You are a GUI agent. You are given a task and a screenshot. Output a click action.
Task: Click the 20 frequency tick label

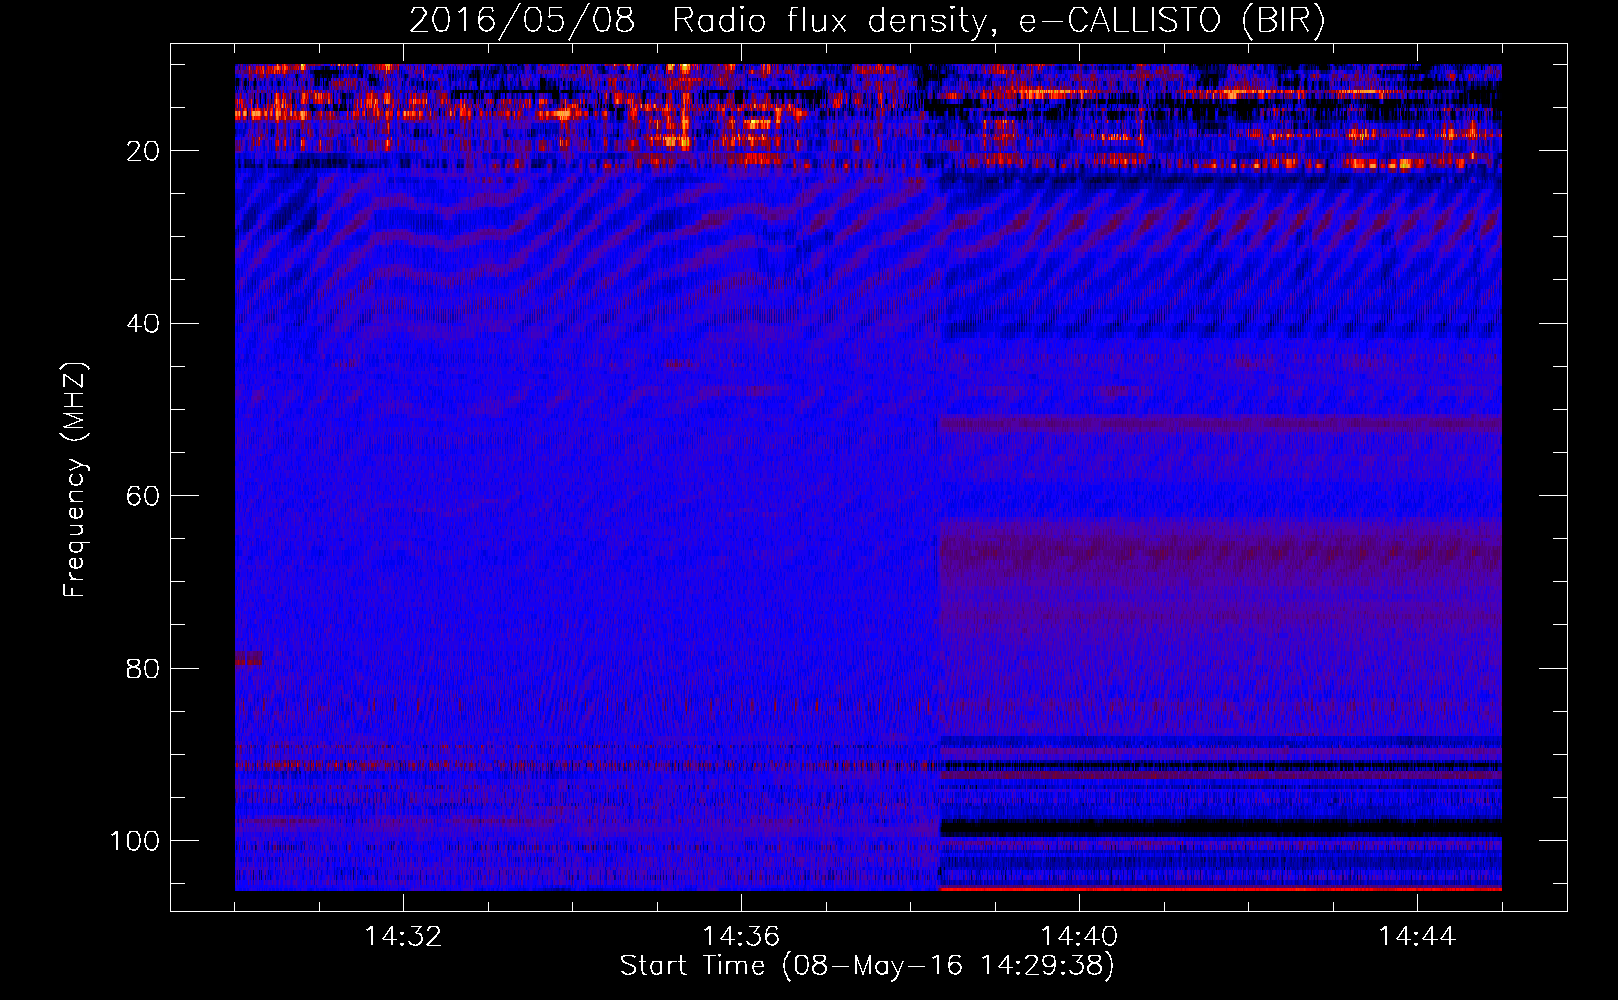[143, 151]
